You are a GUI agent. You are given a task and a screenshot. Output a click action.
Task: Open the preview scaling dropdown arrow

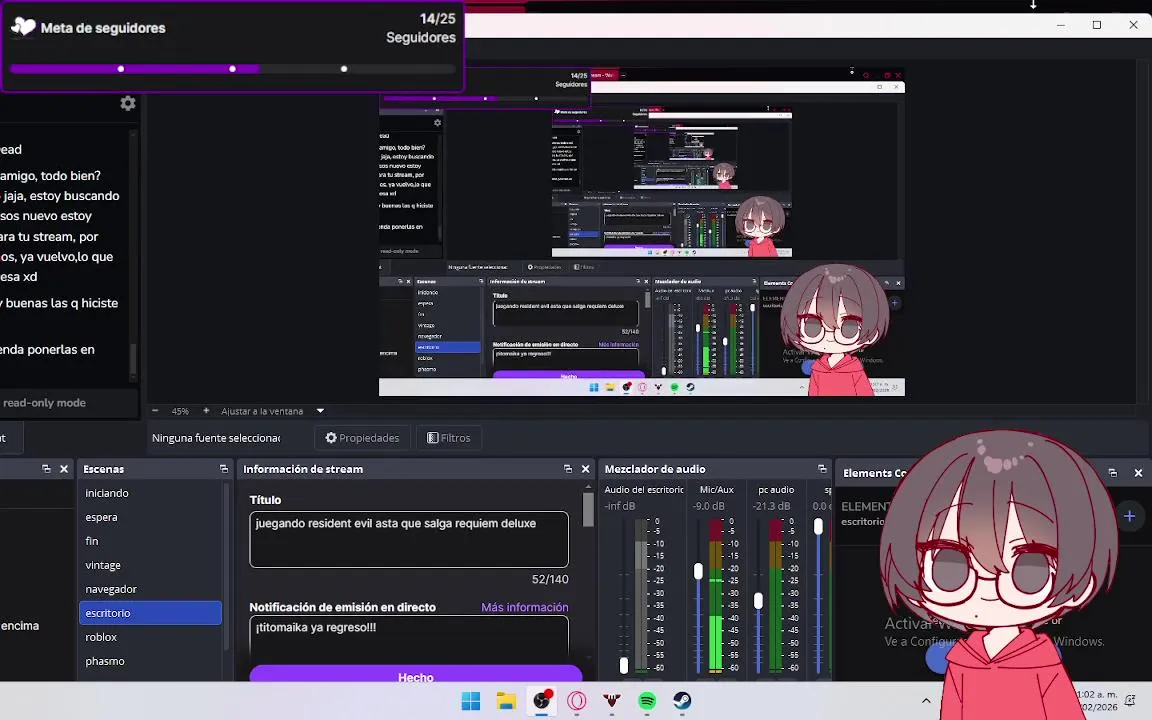320,411
